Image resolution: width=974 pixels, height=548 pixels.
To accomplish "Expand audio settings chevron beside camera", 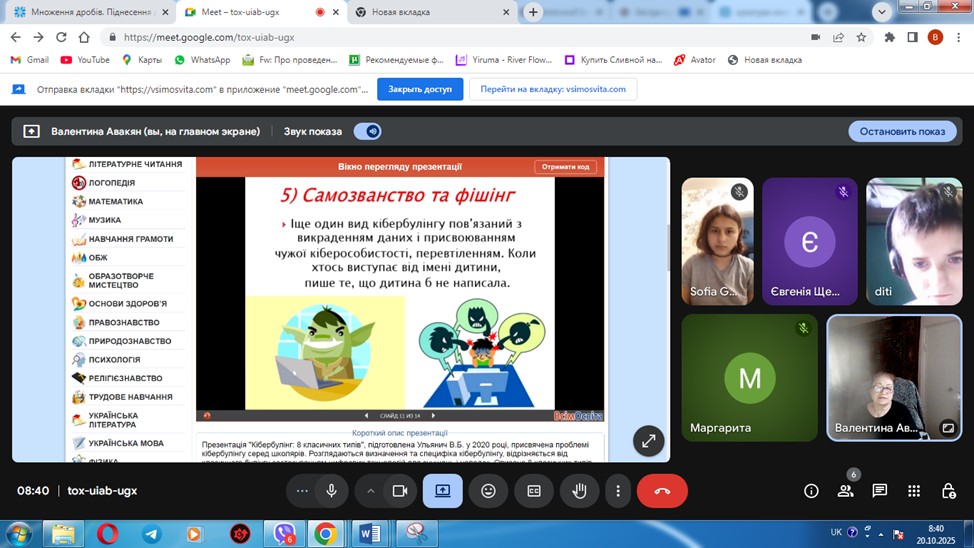I will point(371,491).
